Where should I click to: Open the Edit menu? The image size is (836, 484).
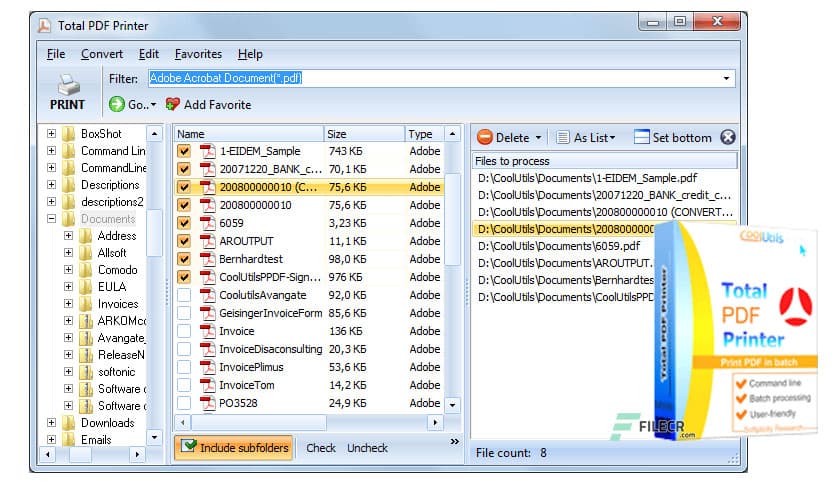149,54
